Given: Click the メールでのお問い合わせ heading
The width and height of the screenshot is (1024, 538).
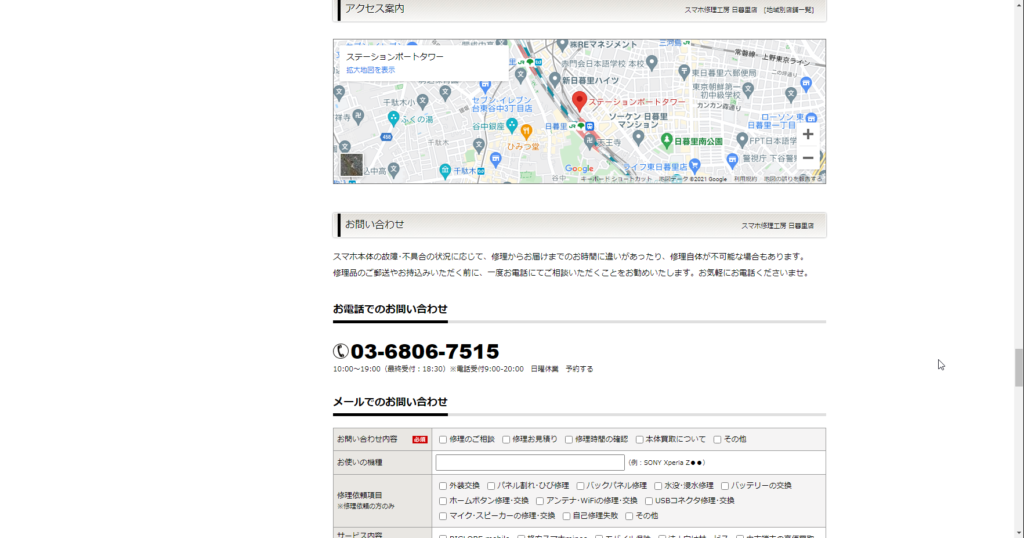Looking at the screenshot, I should (x=390, y=402).
